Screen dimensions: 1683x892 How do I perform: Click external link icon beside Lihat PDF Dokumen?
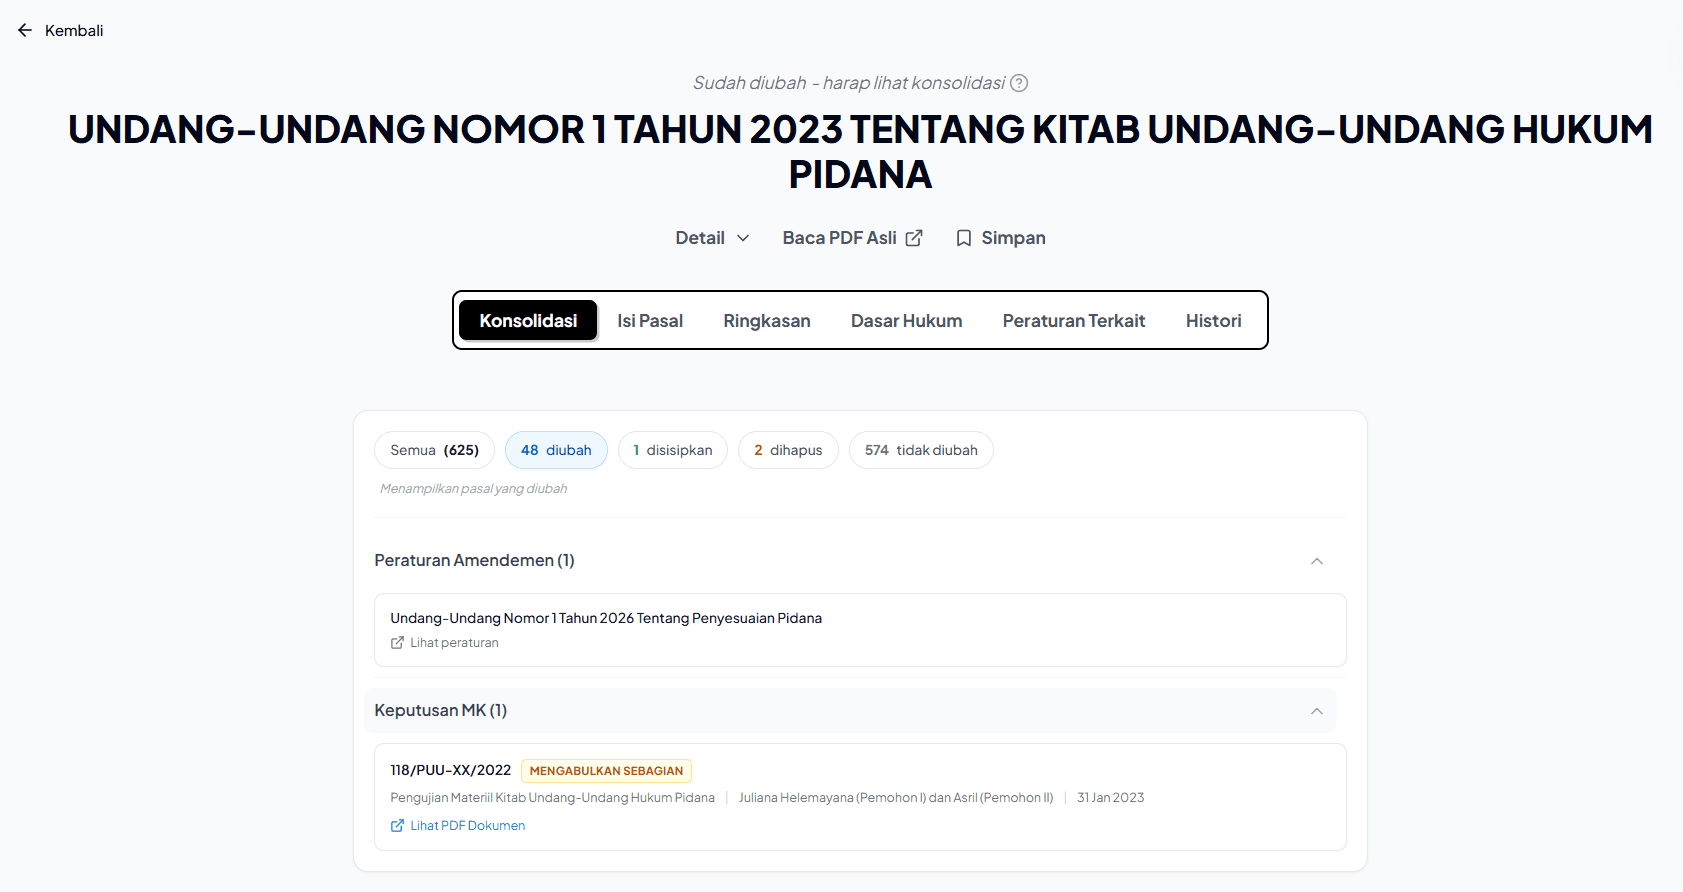(397, 826)
